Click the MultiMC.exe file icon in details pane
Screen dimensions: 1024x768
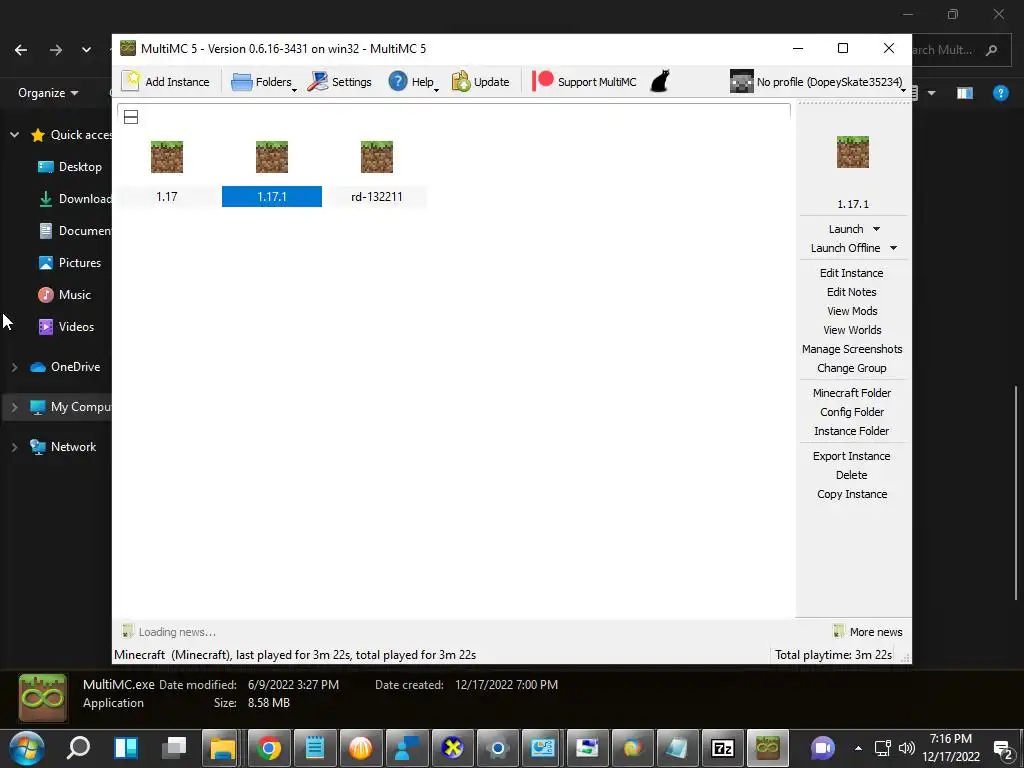pos(42,698)
